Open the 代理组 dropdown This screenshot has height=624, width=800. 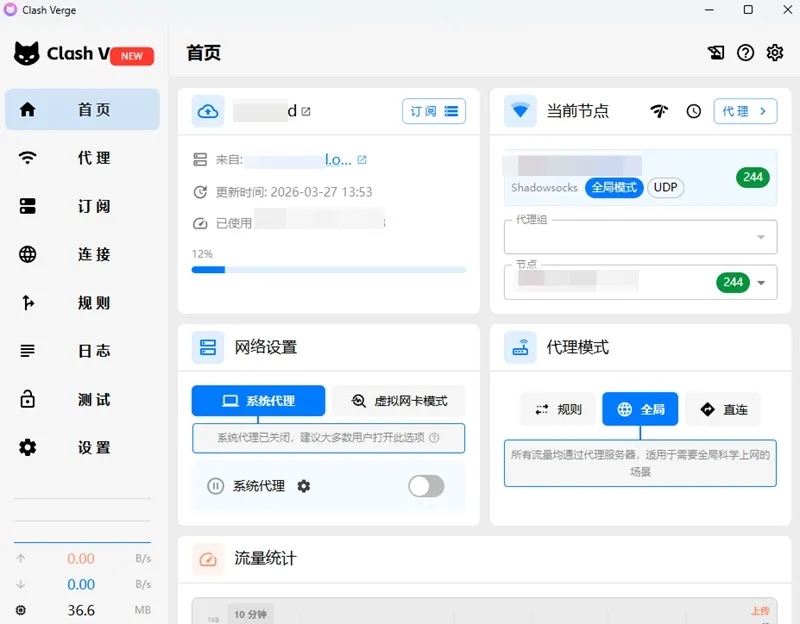click(639, 237)
